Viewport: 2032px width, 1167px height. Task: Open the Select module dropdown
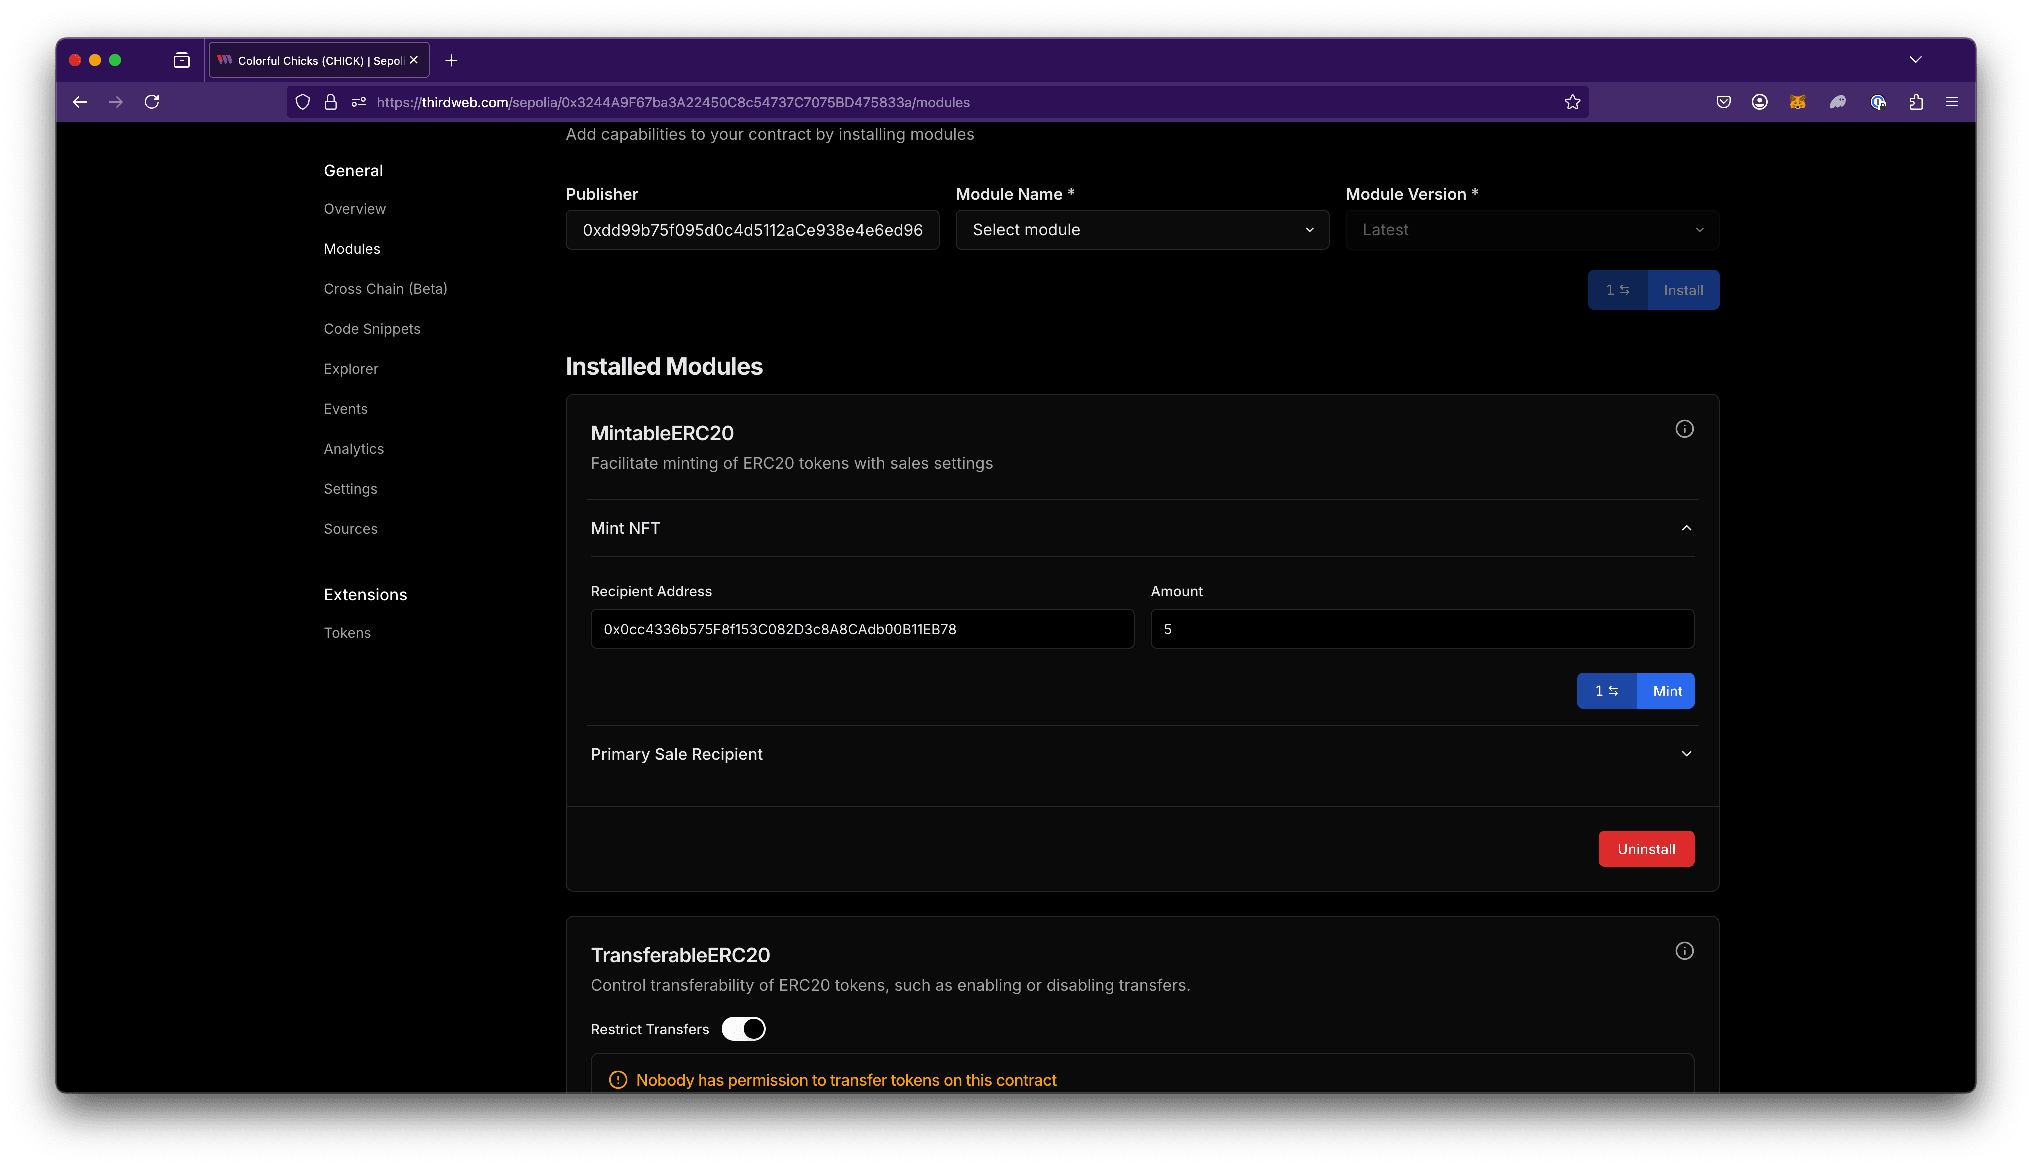pyautogui.click(x=1142, y=230)
